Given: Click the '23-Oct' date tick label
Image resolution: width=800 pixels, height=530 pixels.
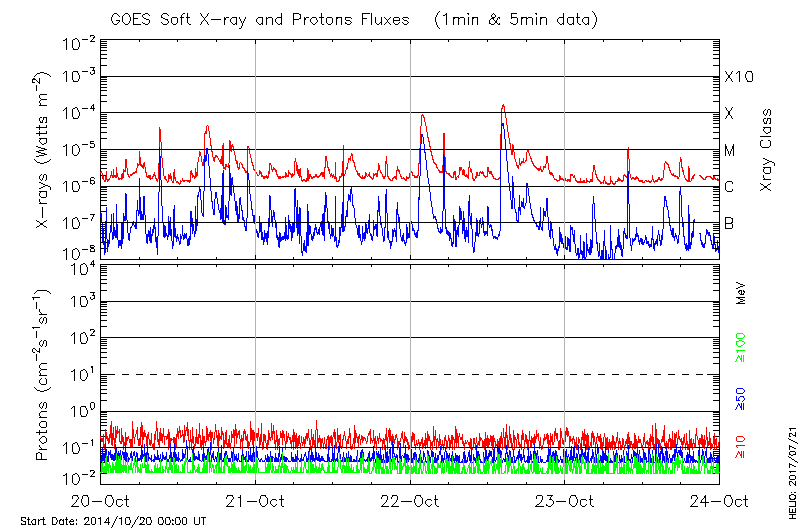Looking at the screenshot, I should point(565,501).
